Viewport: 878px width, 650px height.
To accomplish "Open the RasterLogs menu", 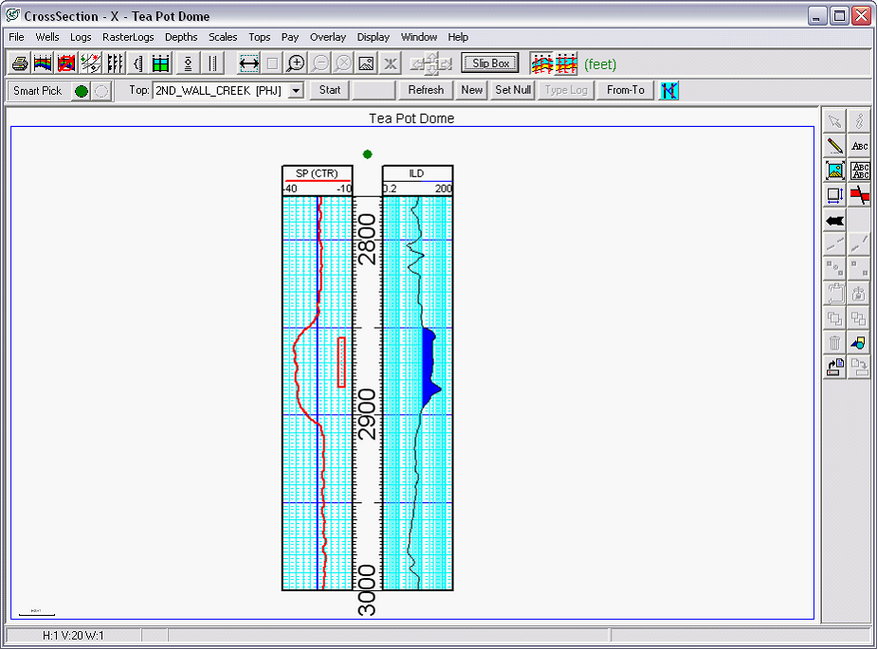I will click(x=128, y=37).
